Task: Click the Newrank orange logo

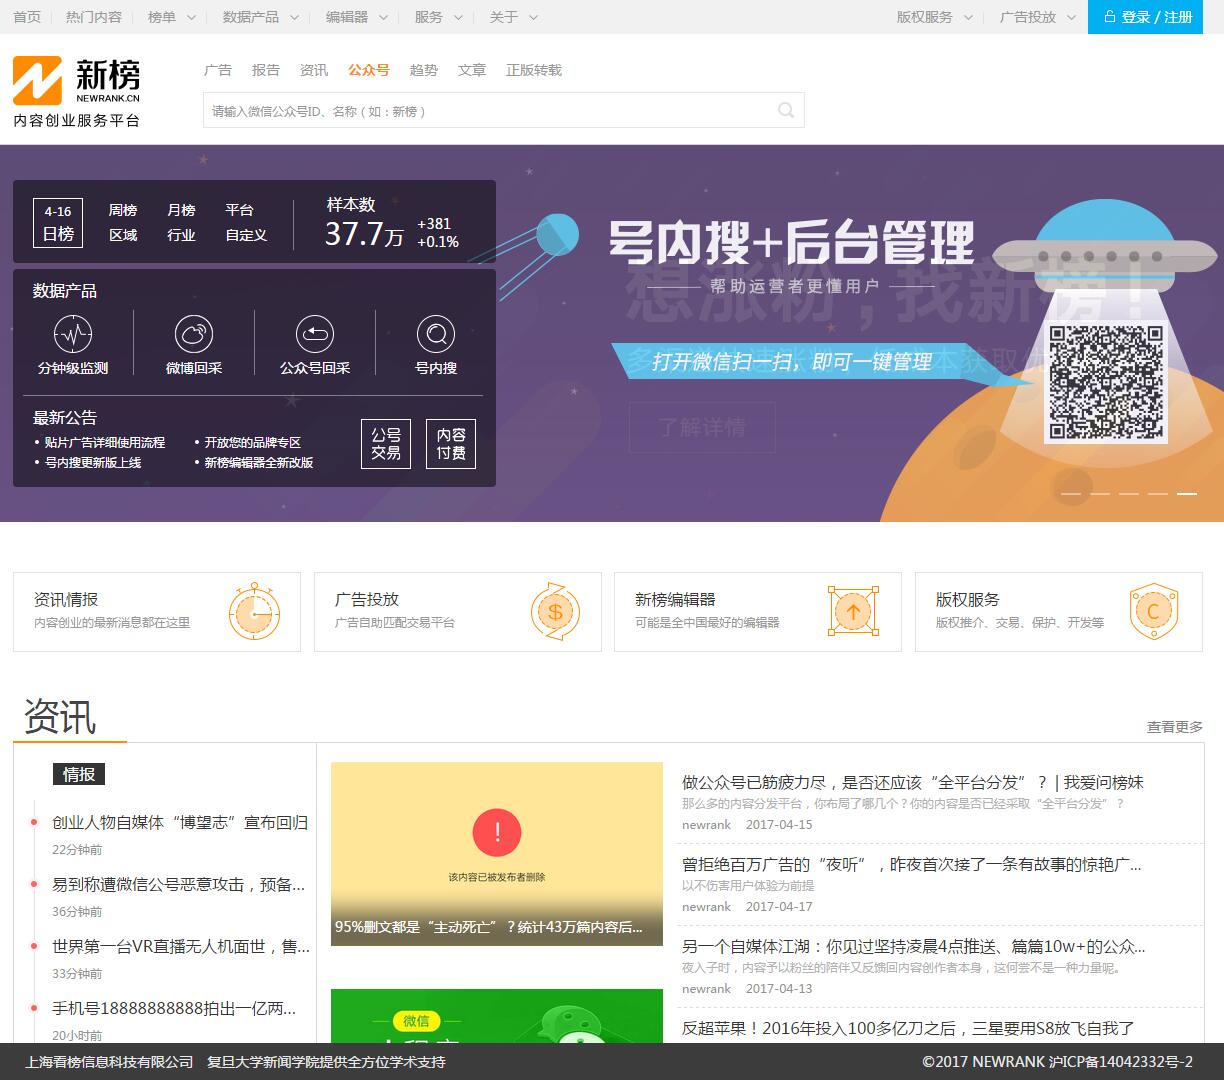Action: pos(37,81)
